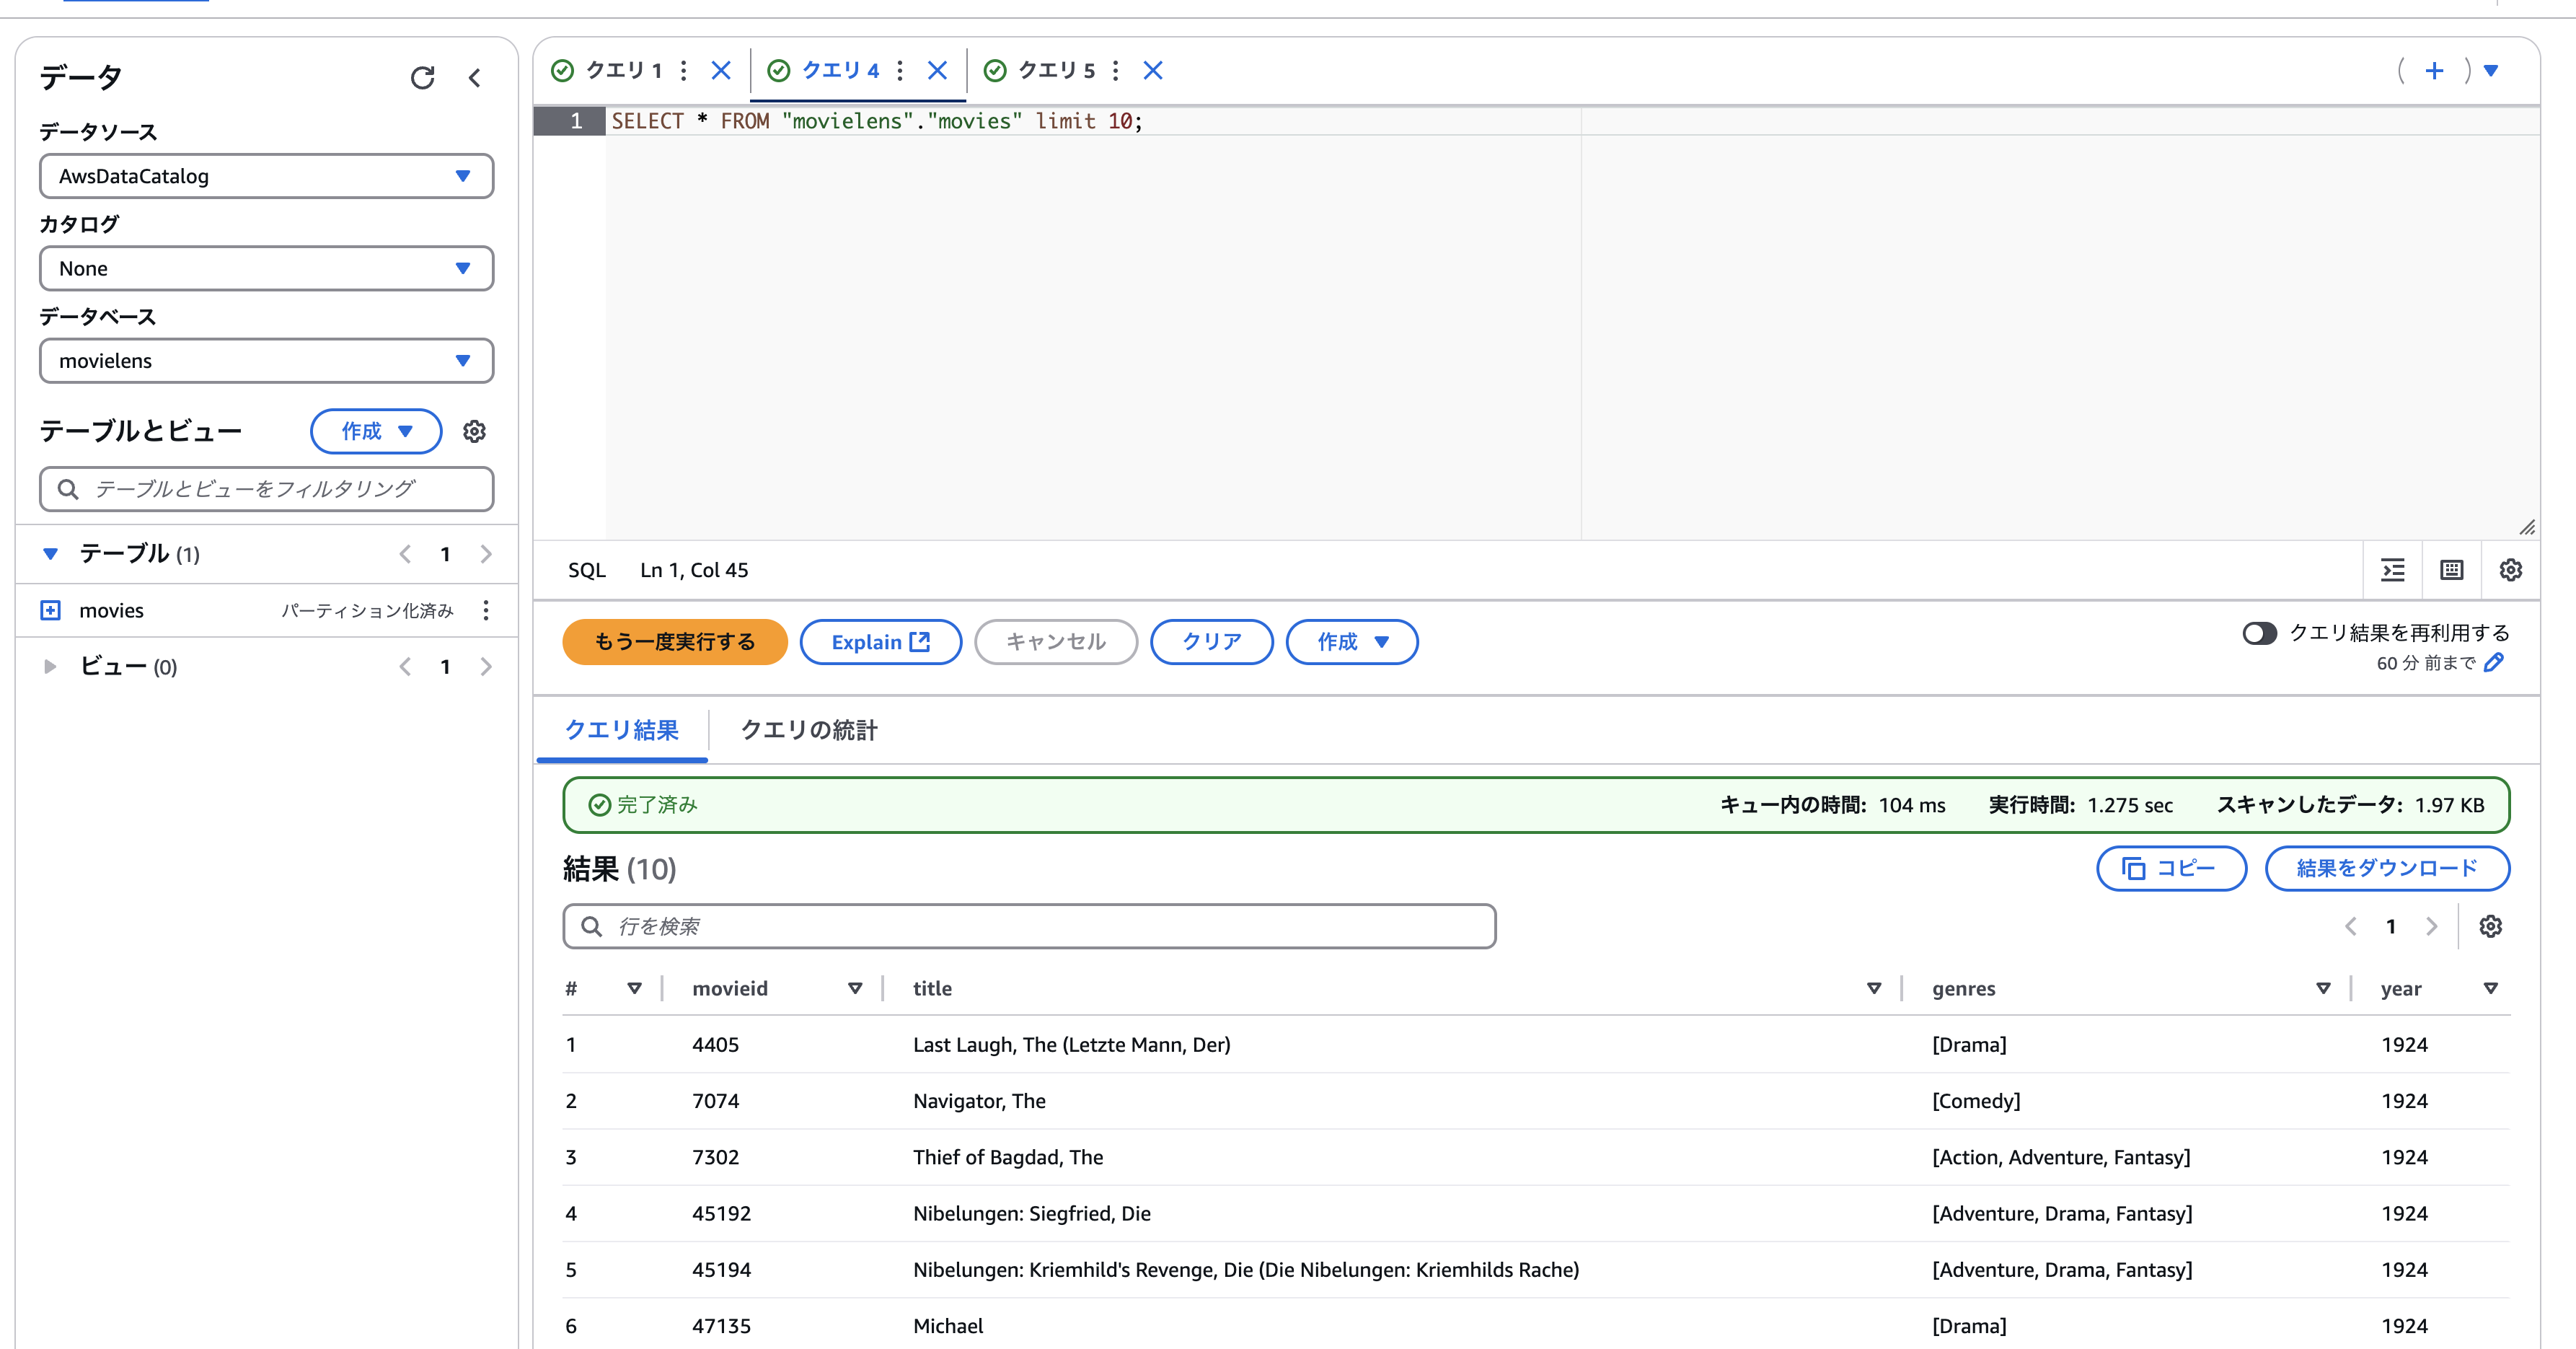This screenshot has width=2576, height=1349.
Task: Focus the テーブルとビューをフィルタリング search field
Action: [266, 489]
